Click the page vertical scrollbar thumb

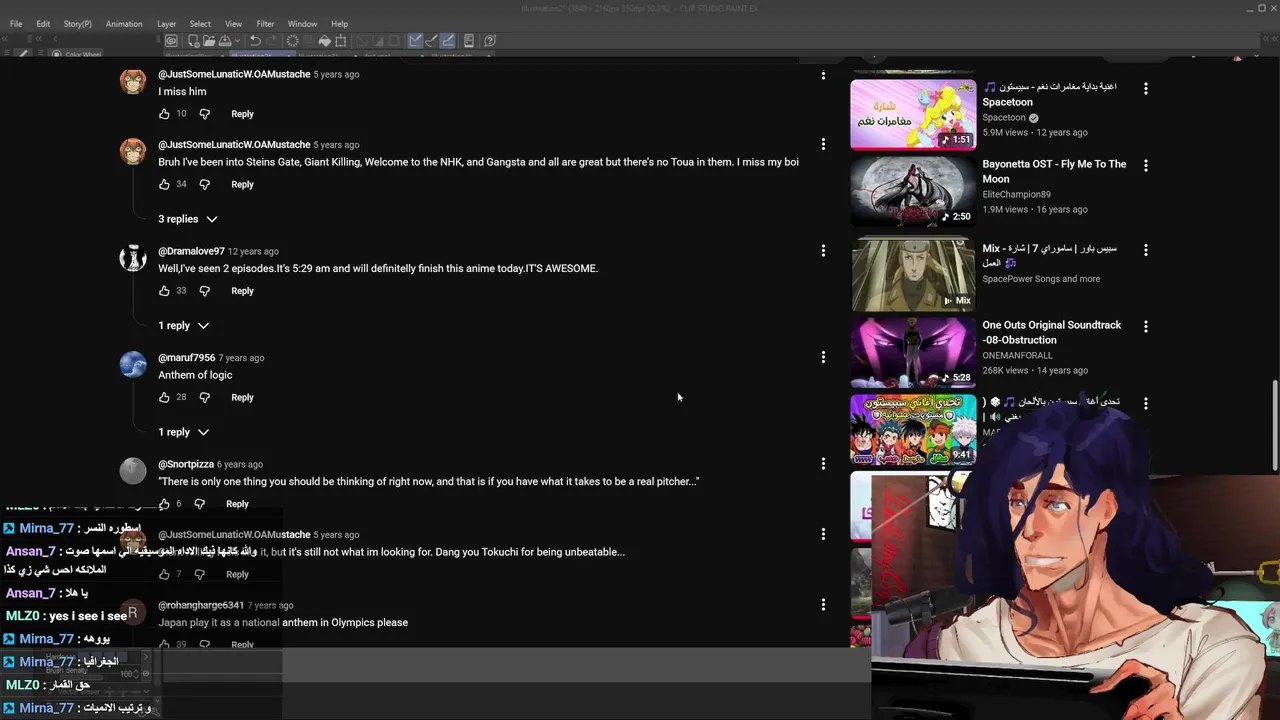click(x=1274, y=425)
